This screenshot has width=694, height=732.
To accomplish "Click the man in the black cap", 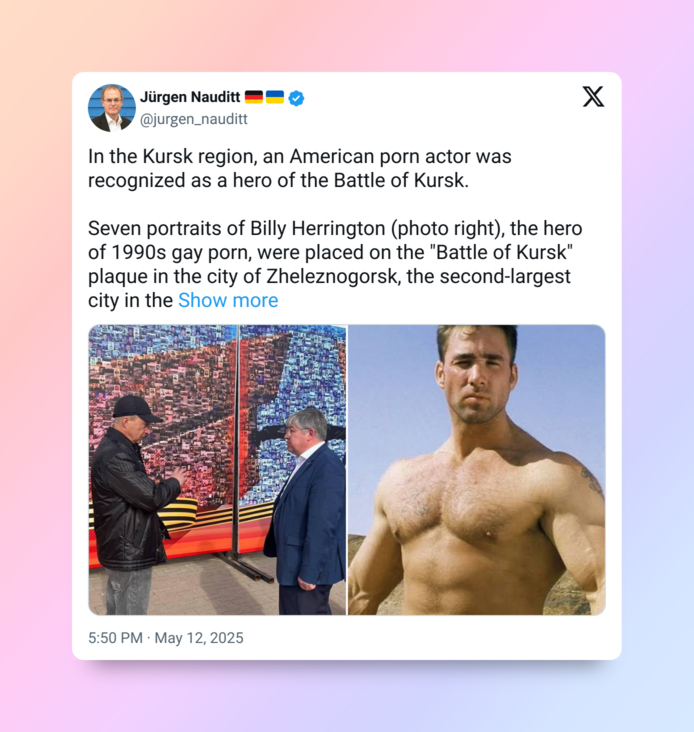I will click(x=133, y=504).
